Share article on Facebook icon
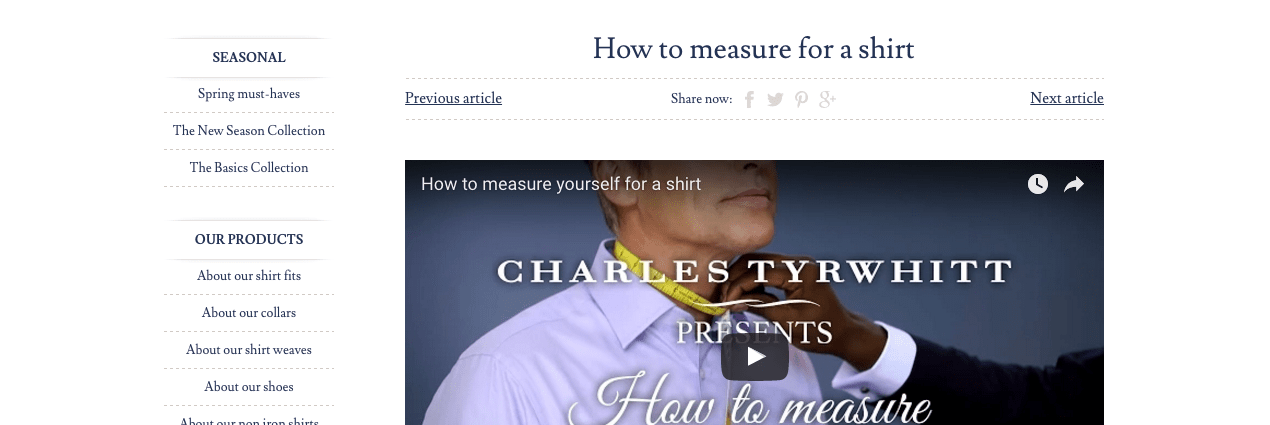This screenshot has height=425, width=1270. click(x=749, y=99)
